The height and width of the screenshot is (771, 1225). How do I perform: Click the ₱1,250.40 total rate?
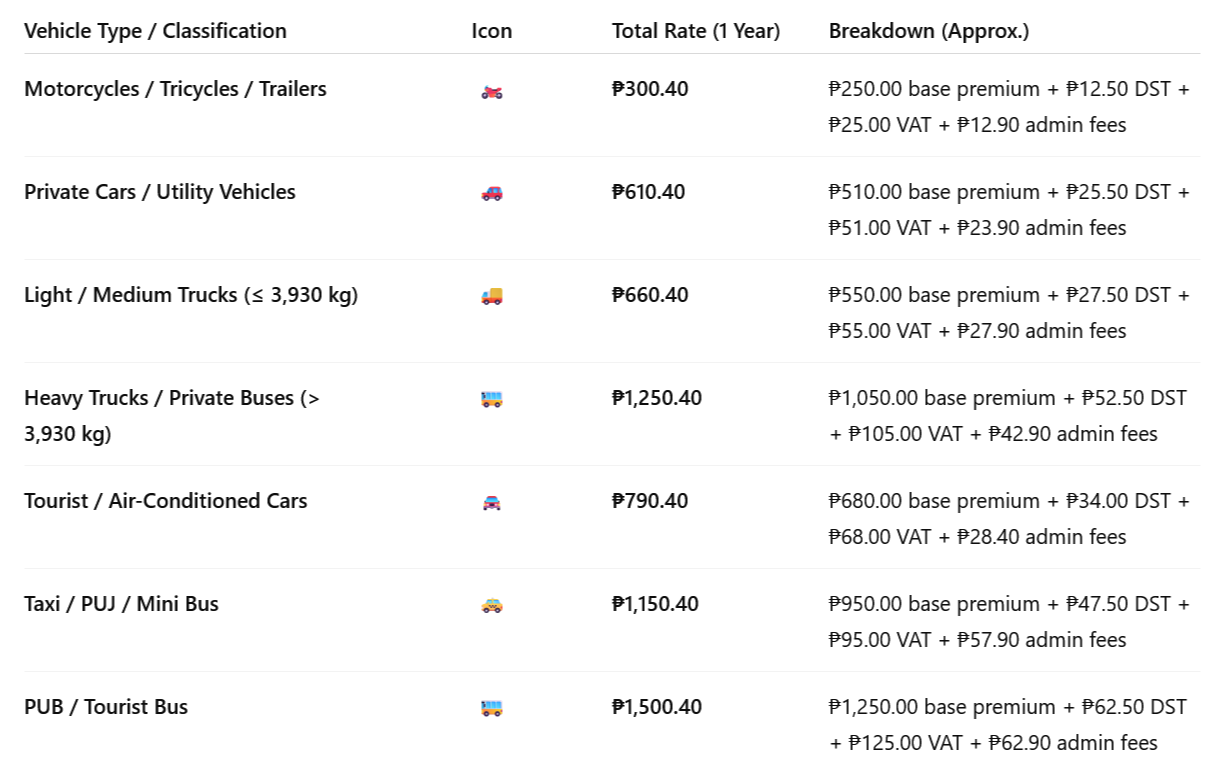[x=657, y=398]
